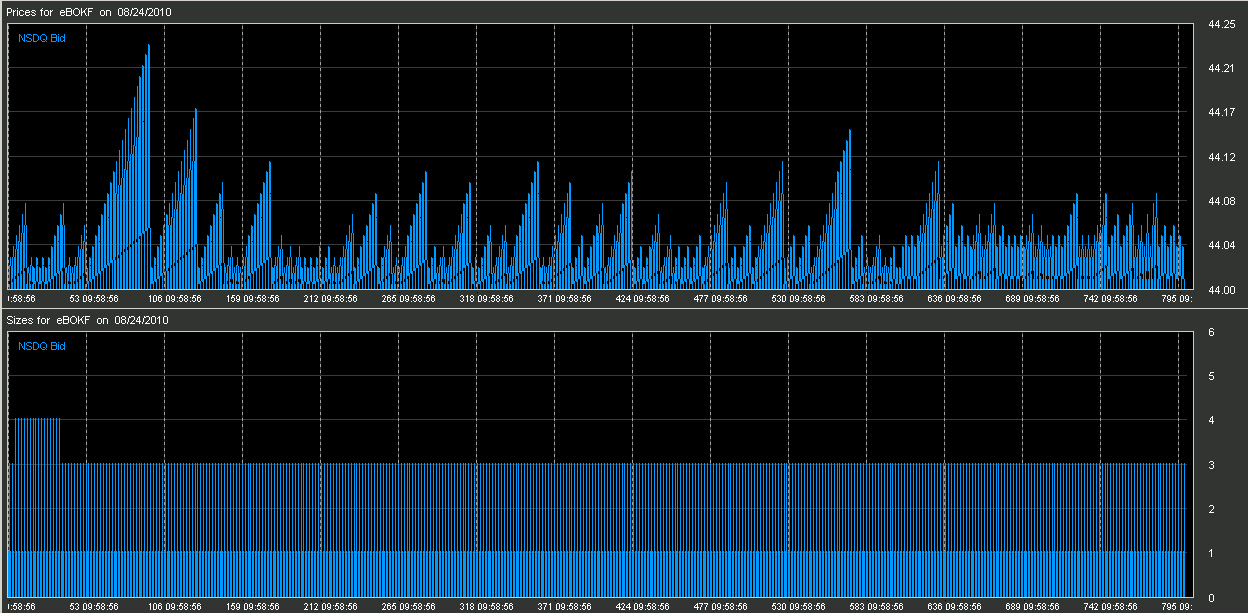Pick '636 09:58:56' tick under the Sizes chart
This screenshot has height=613, width=1248.
956,606
